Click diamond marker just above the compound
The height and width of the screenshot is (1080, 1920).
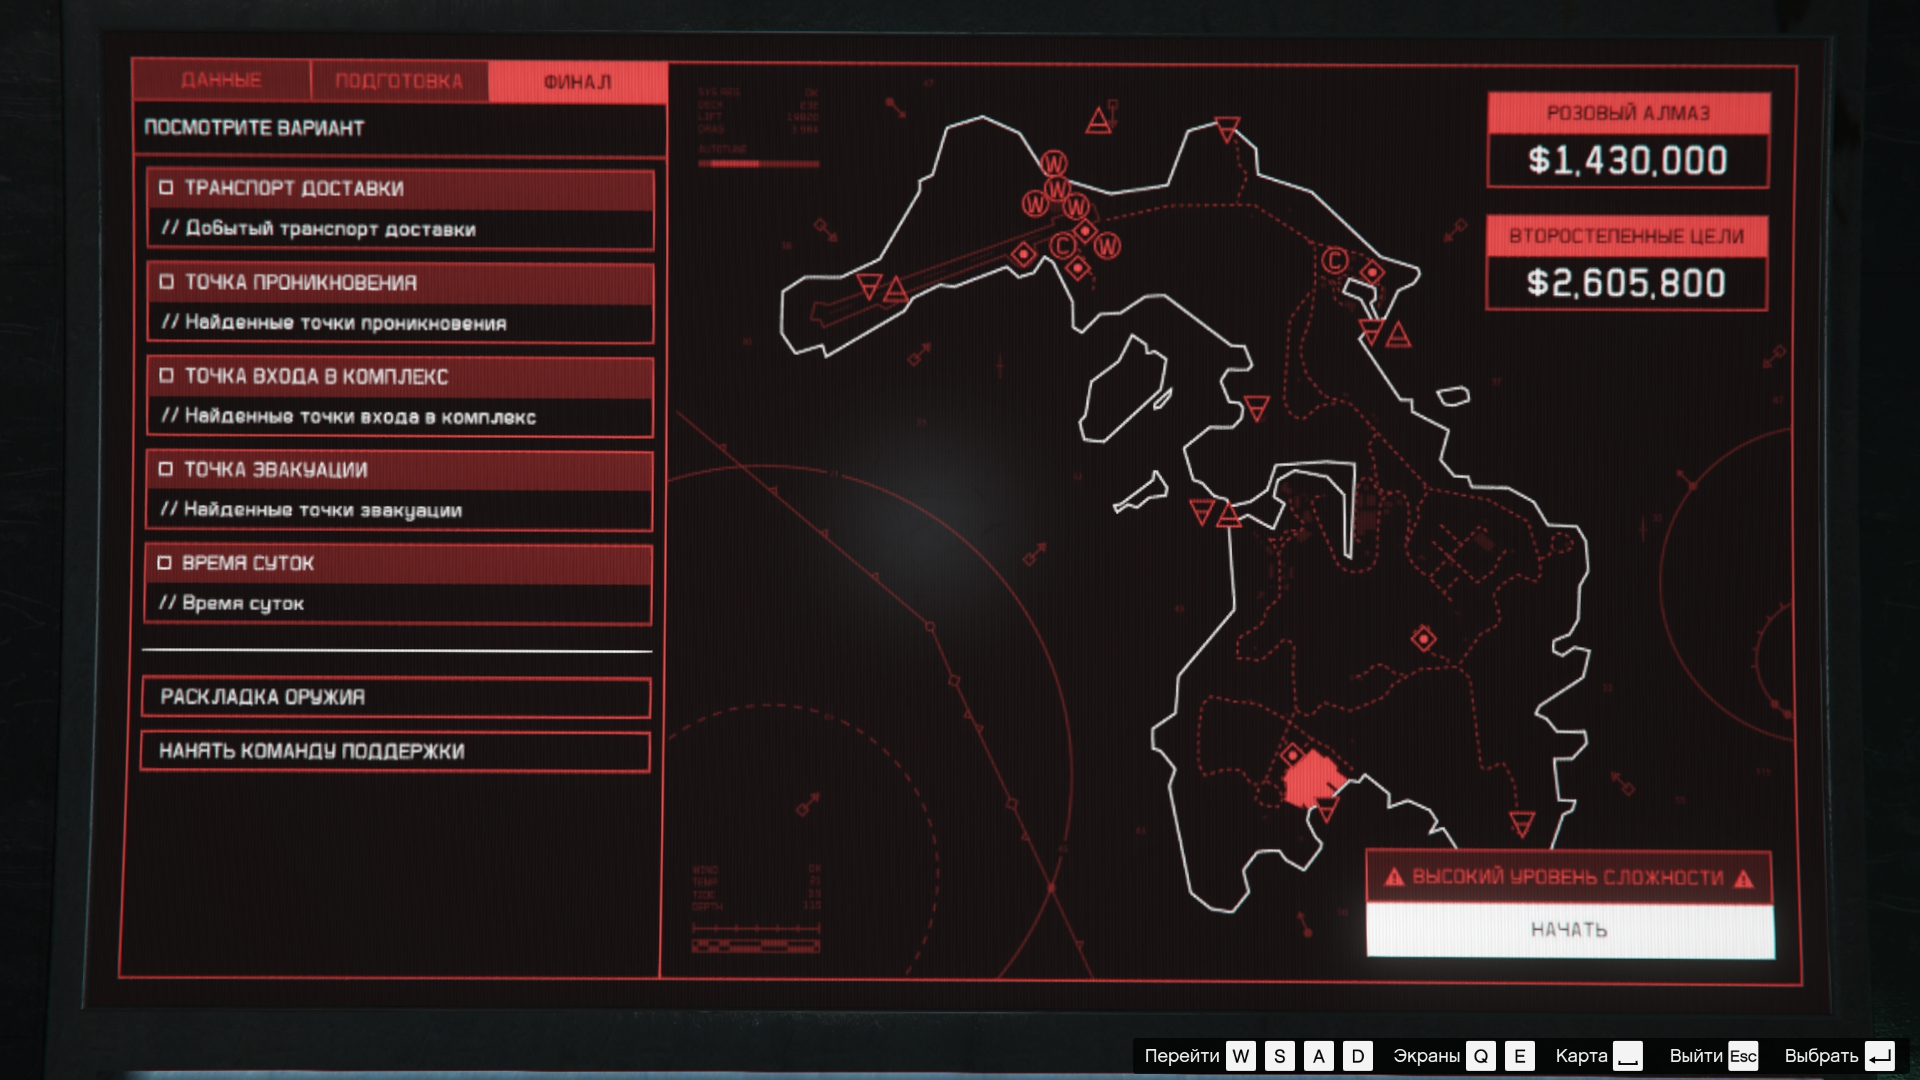click(1292, 755)
